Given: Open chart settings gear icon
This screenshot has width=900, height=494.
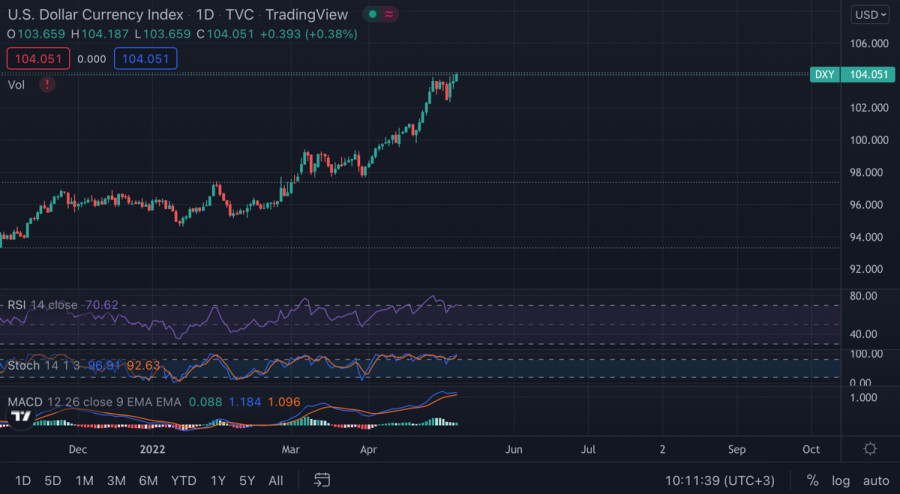Looking at the screenshot, I should pyautogui.click(x=870, y=449).
